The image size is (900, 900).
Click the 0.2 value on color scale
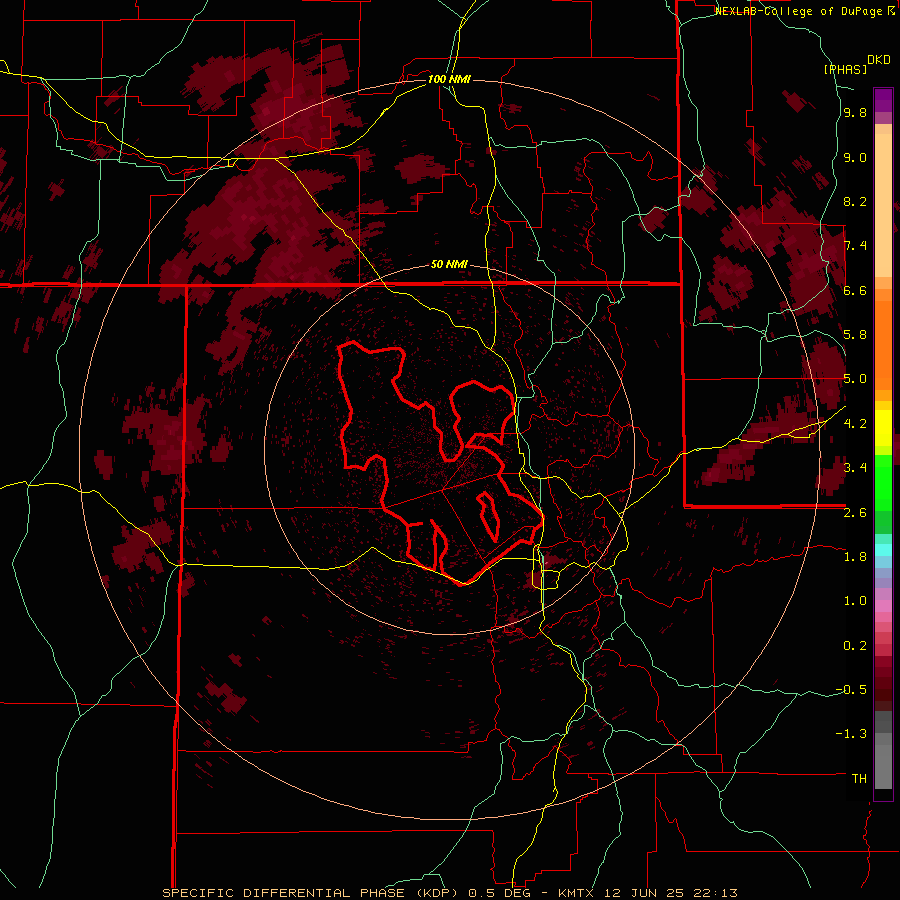(x=855, y=646)
